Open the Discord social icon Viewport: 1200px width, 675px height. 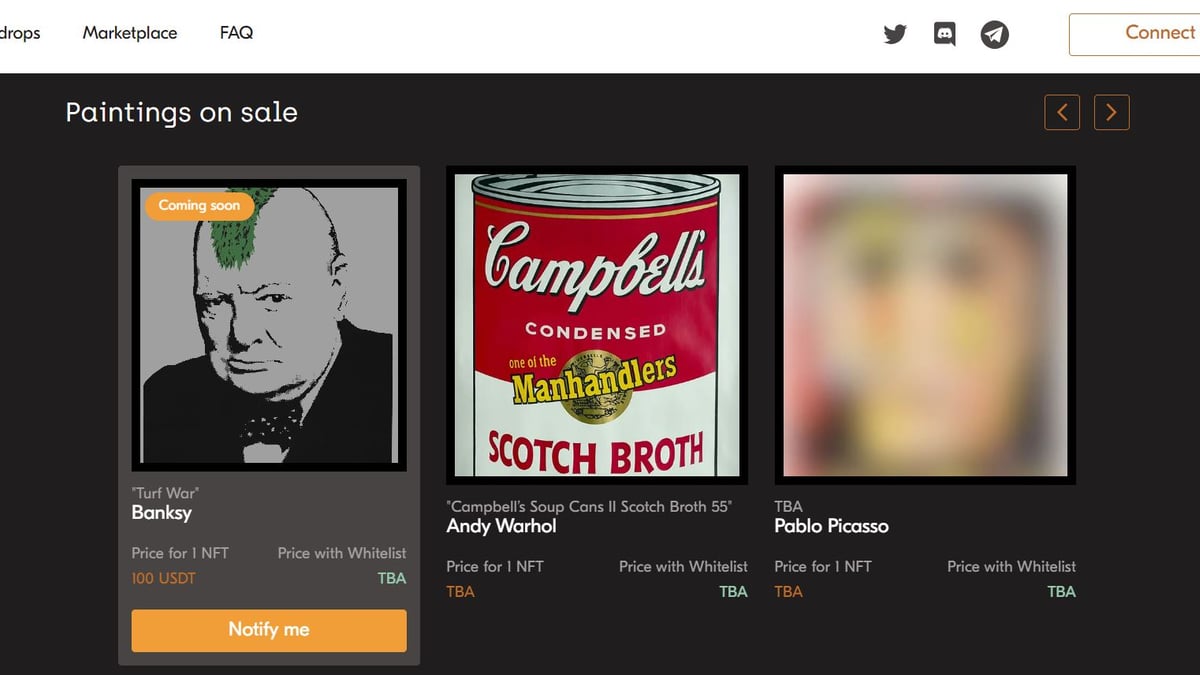coord(944,34)
